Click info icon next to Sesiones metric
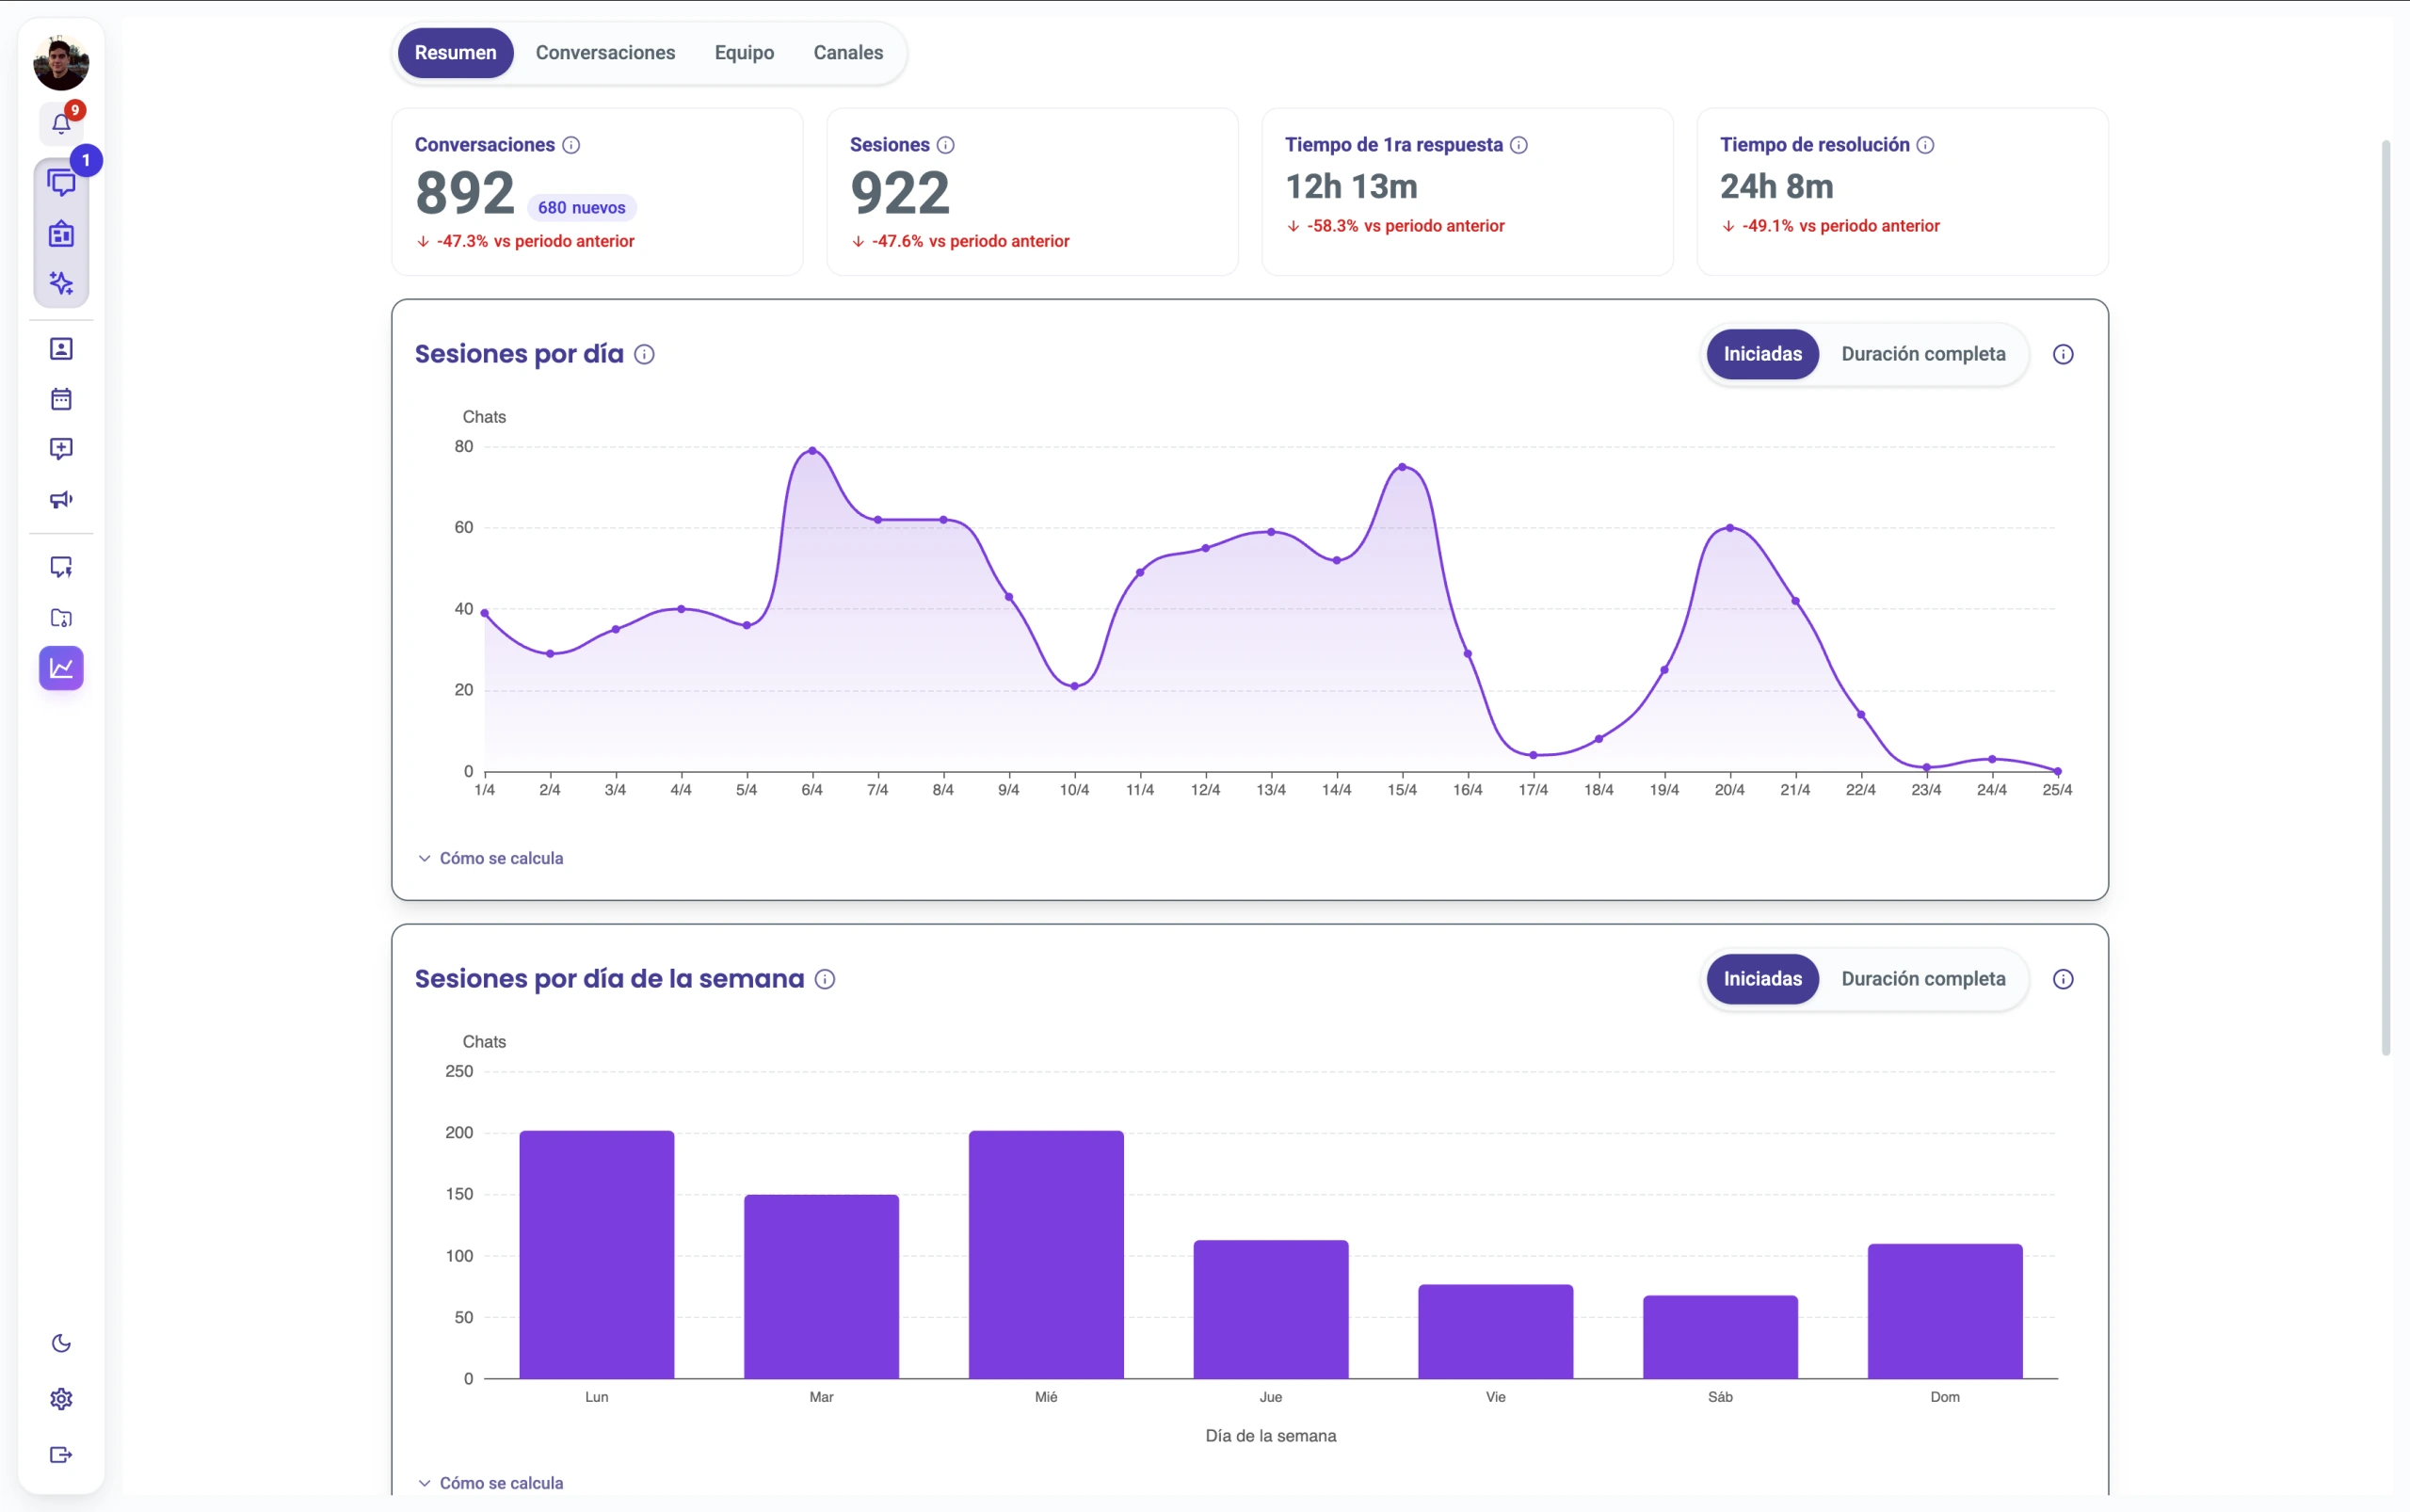The image size is (2410, 1512). (x=945, y=145)
